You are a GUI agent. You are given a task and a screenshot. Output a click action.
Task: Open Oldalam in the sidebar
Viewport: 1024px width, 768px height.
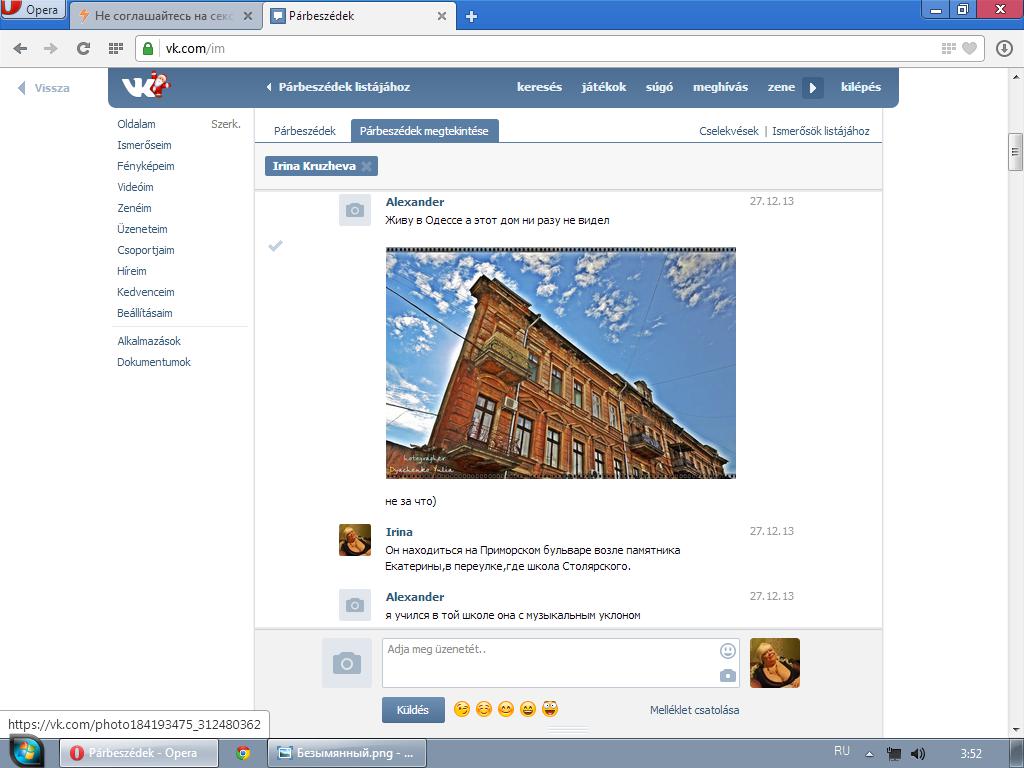point(136,124)
